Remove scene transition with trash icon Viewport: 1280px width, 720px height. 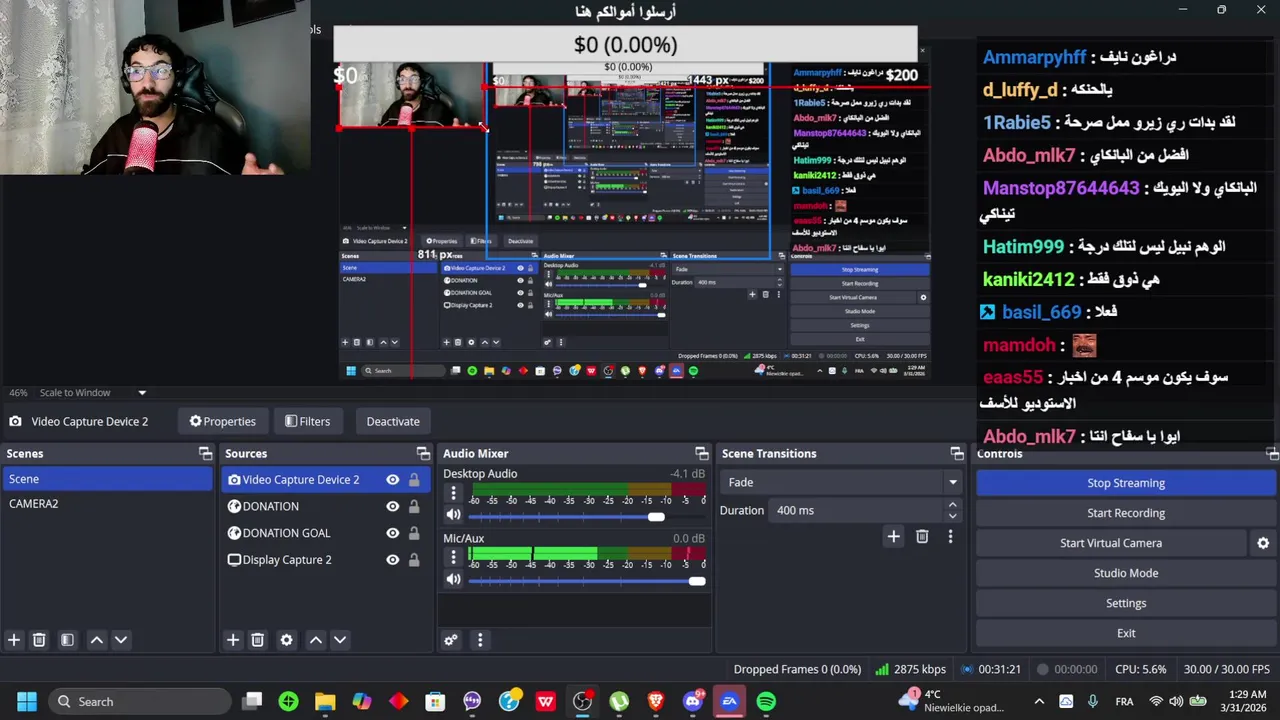[x=922, y=537]
